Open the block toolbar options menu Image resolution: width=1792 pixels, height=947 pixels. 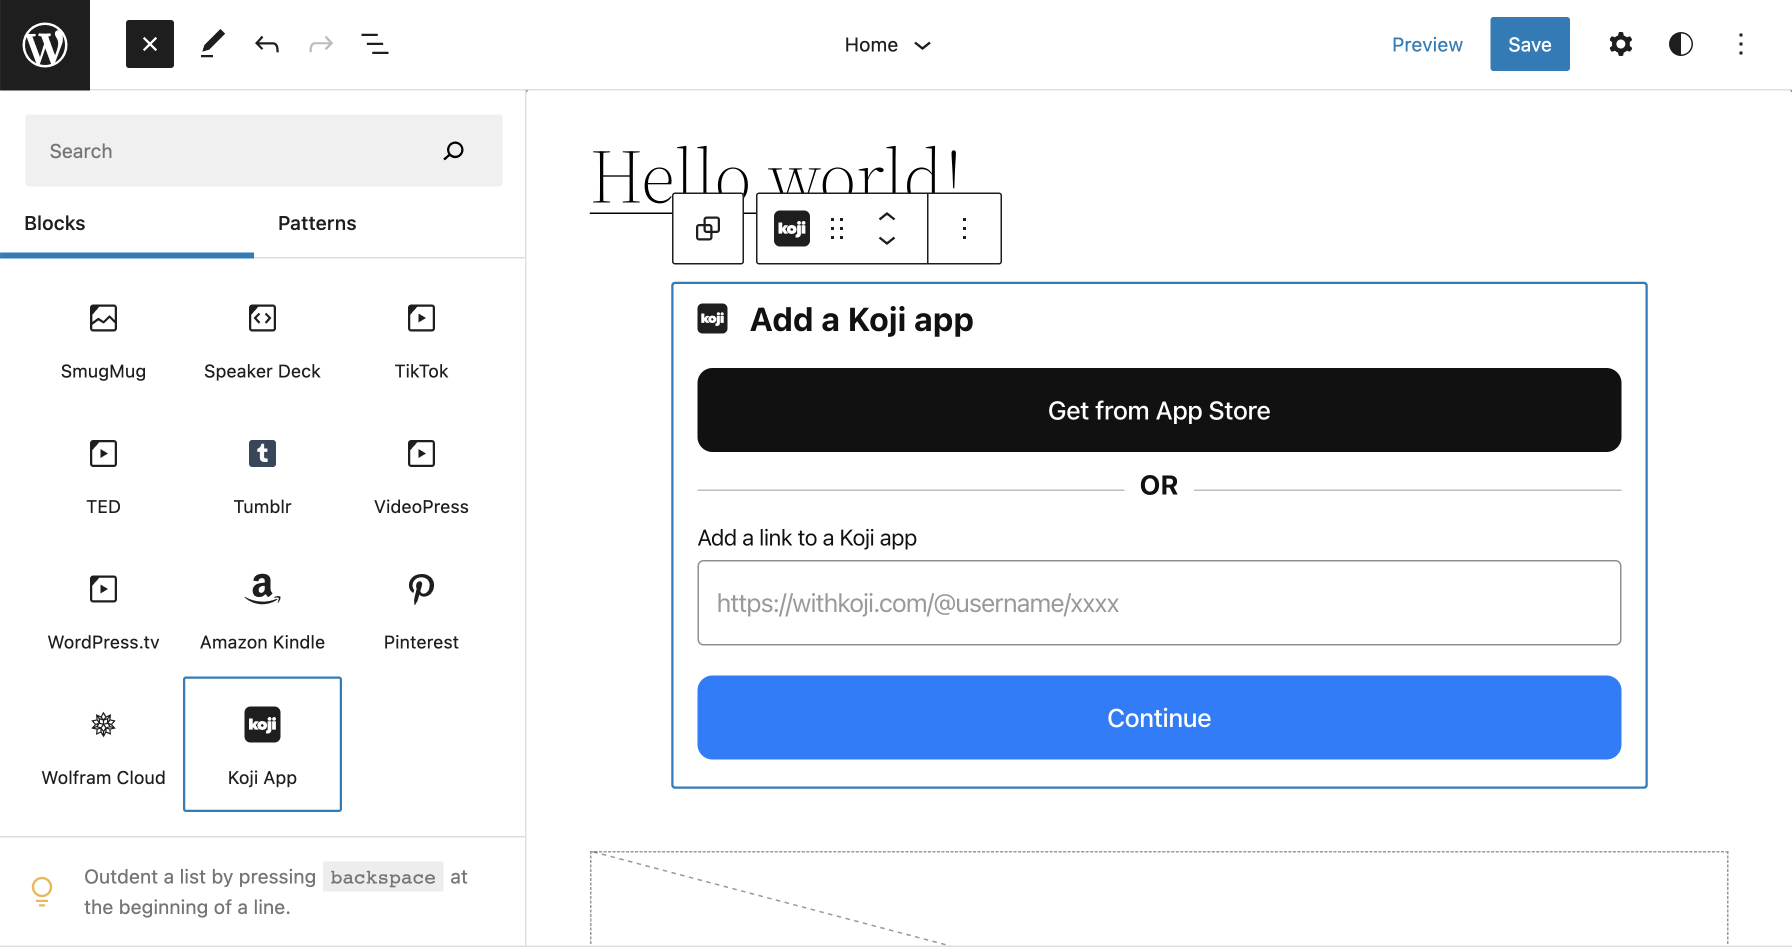click(964, 229)
